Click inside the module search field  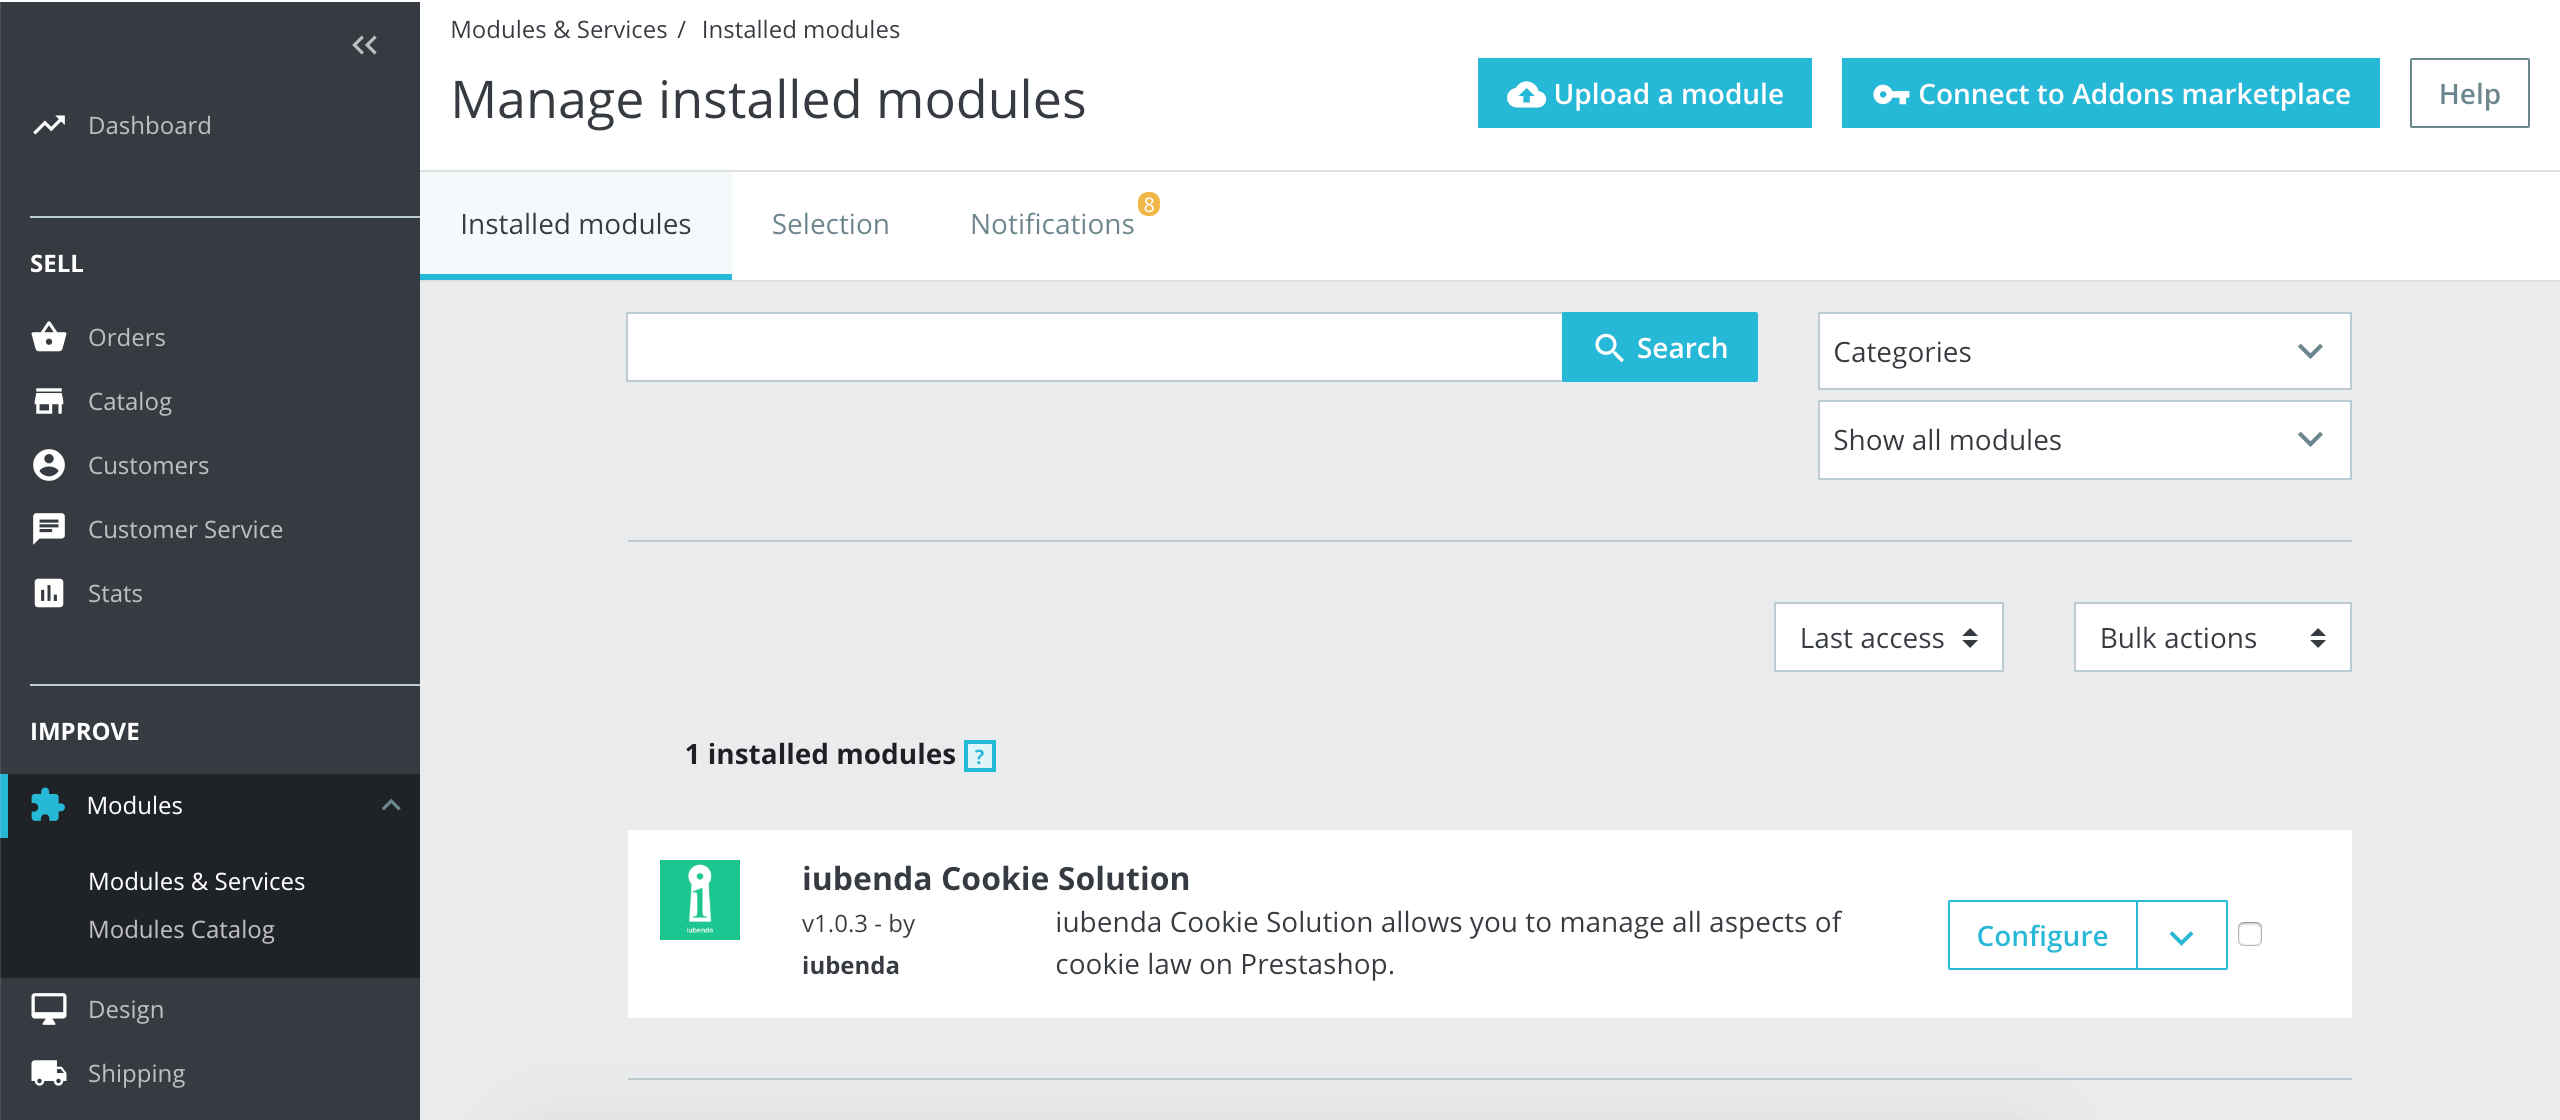pos(1090,346)
